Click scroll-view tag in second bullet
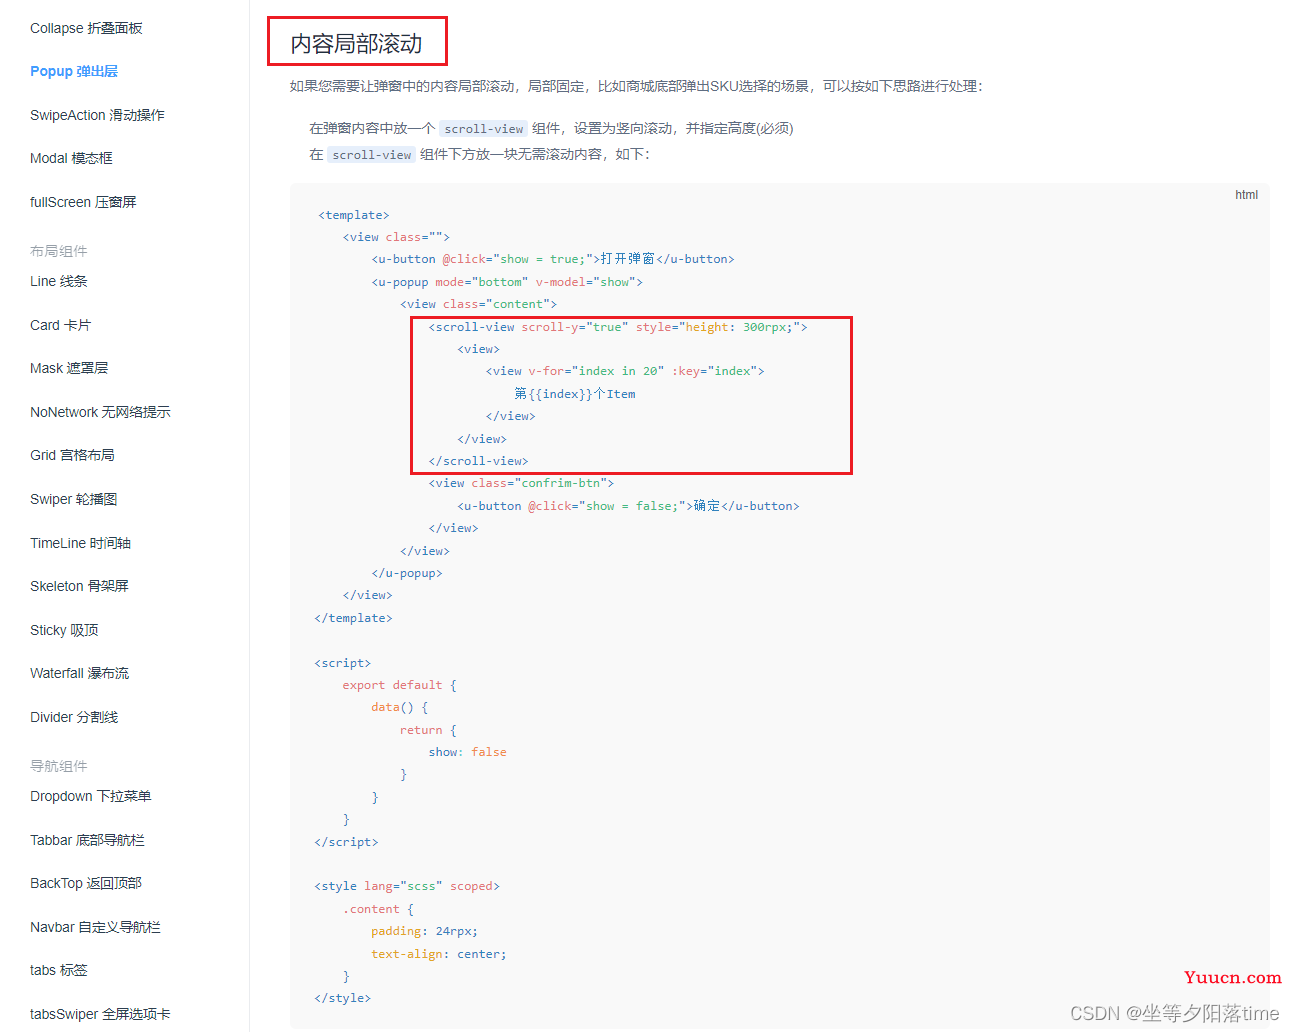Image resolution: width=1294 pixels, height=1032 pixels. 372,155
